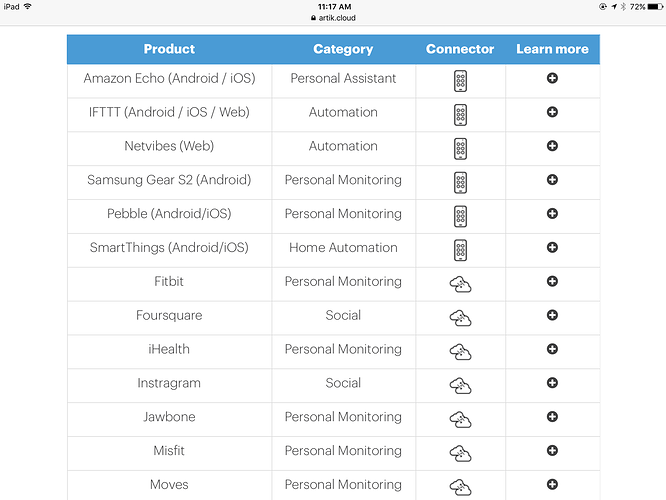Viewport: 666px width, 500px height.
Task: Click the Netvibes mobile connector icon
Action: click(460, 149)
